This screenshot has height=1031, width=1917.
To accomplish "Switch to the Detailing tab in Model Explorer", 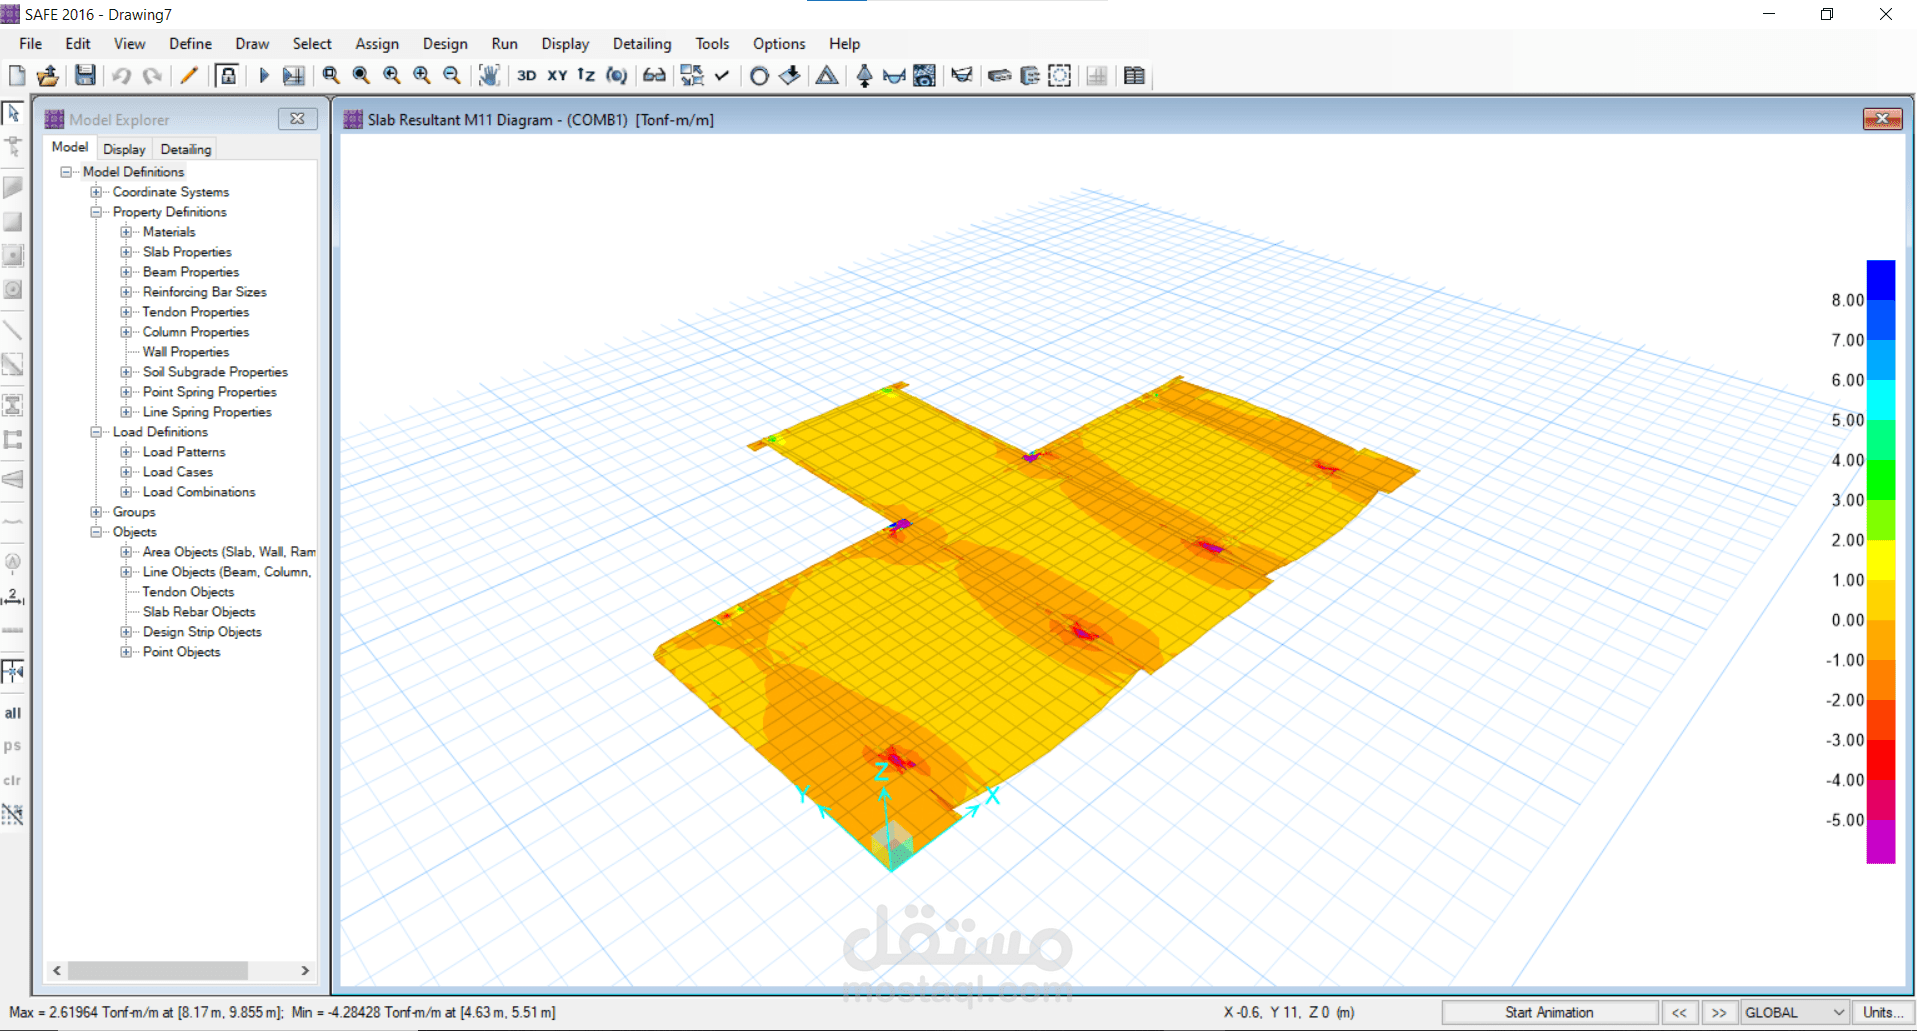I will (x=186, y=149).
